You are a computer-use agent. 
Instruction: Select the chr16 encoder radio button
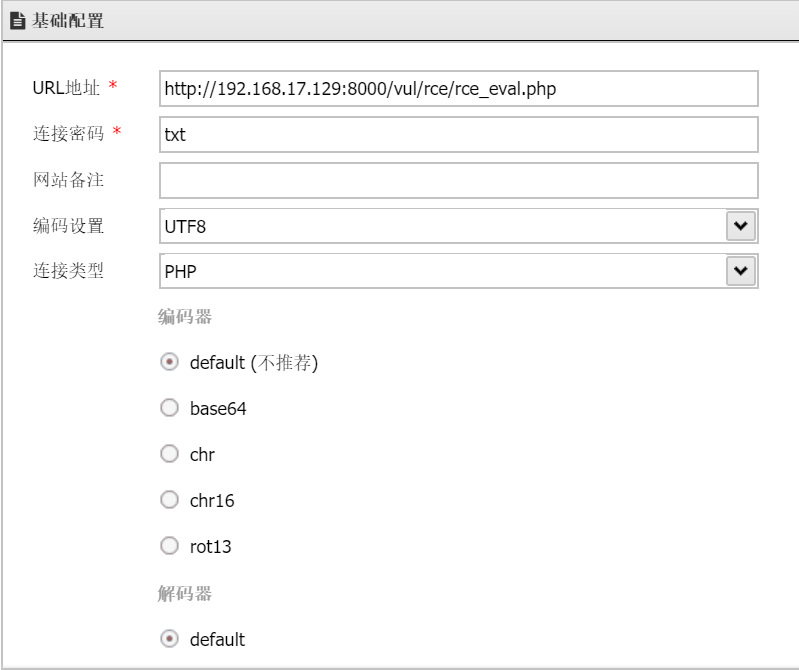[170, 501]
